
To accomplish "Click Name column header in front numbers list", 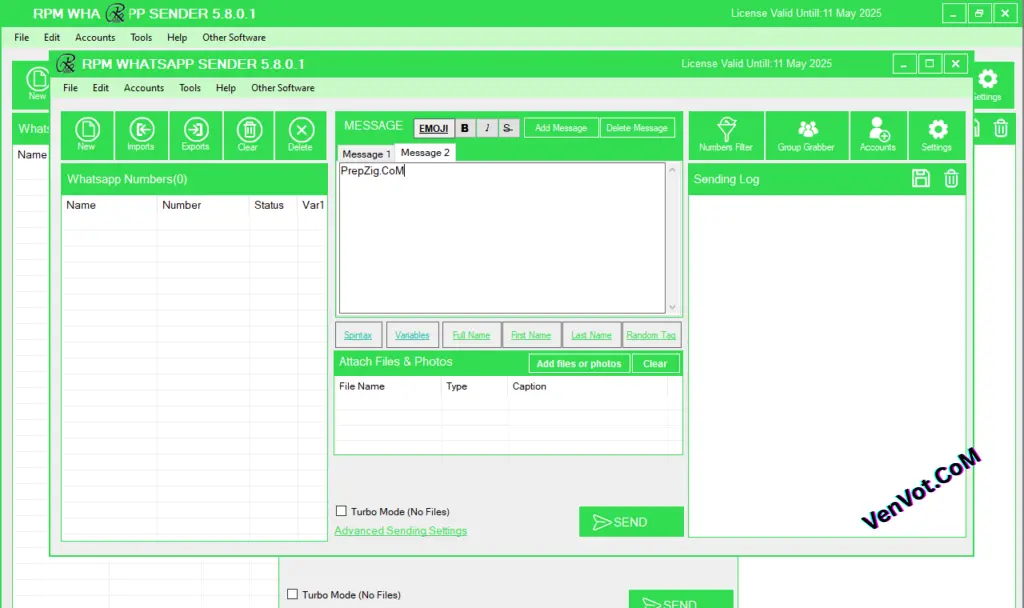I will click(110, 205).
